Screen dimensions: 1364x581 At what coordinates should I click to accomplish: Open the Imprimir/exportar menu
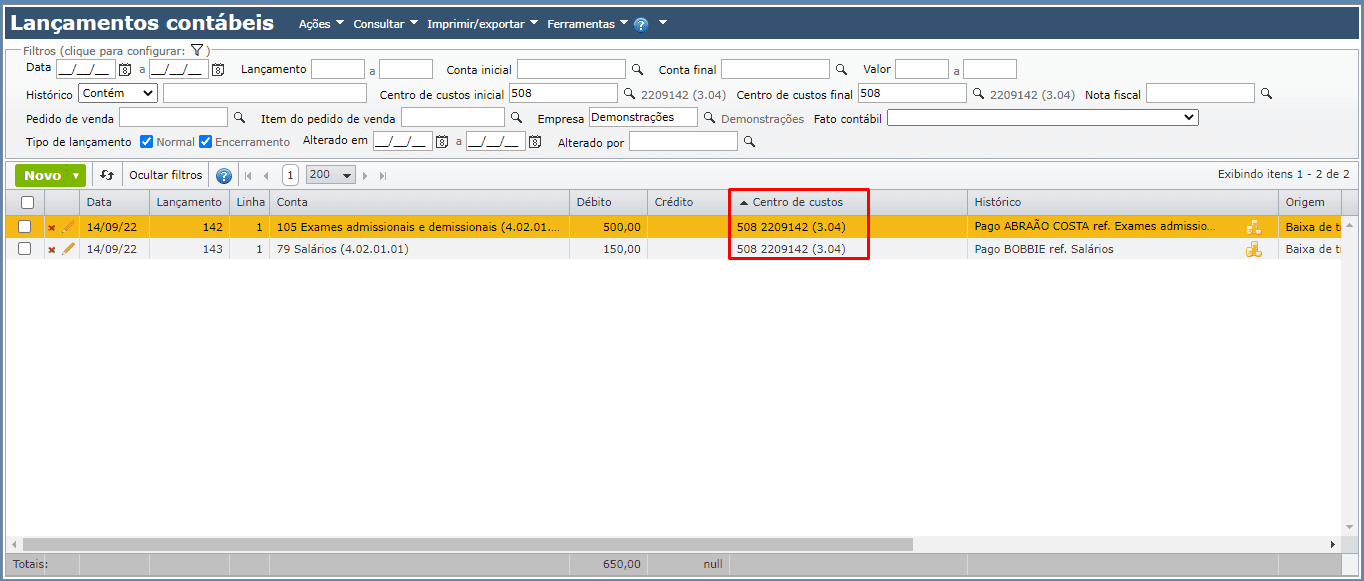coord(482,24)
